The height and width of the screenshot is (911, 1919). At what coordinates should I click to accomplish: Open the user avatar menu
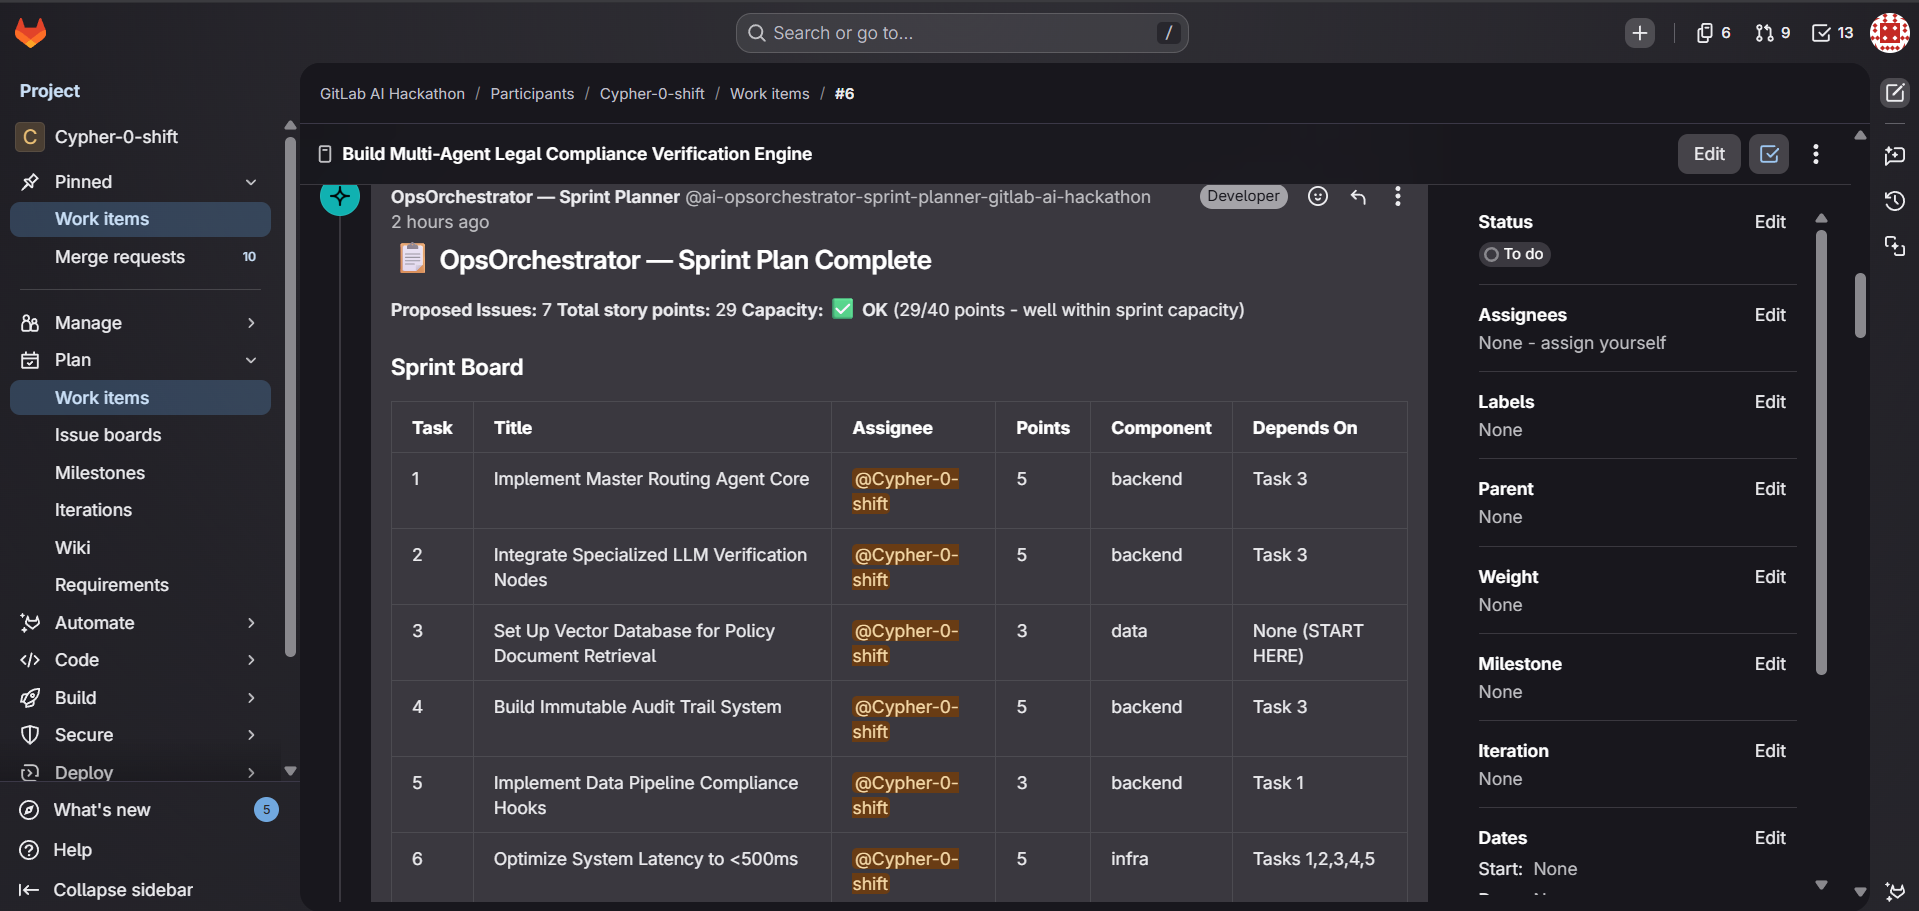pyautogui.click(x=1890, y=33)
